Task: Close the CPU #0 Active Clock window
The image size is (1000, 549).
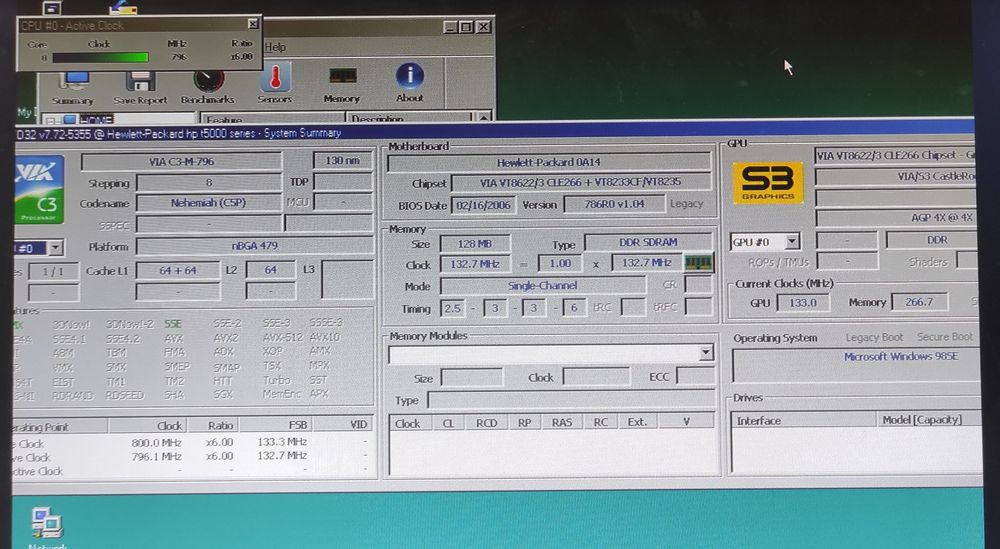Action: click(253, 24)
